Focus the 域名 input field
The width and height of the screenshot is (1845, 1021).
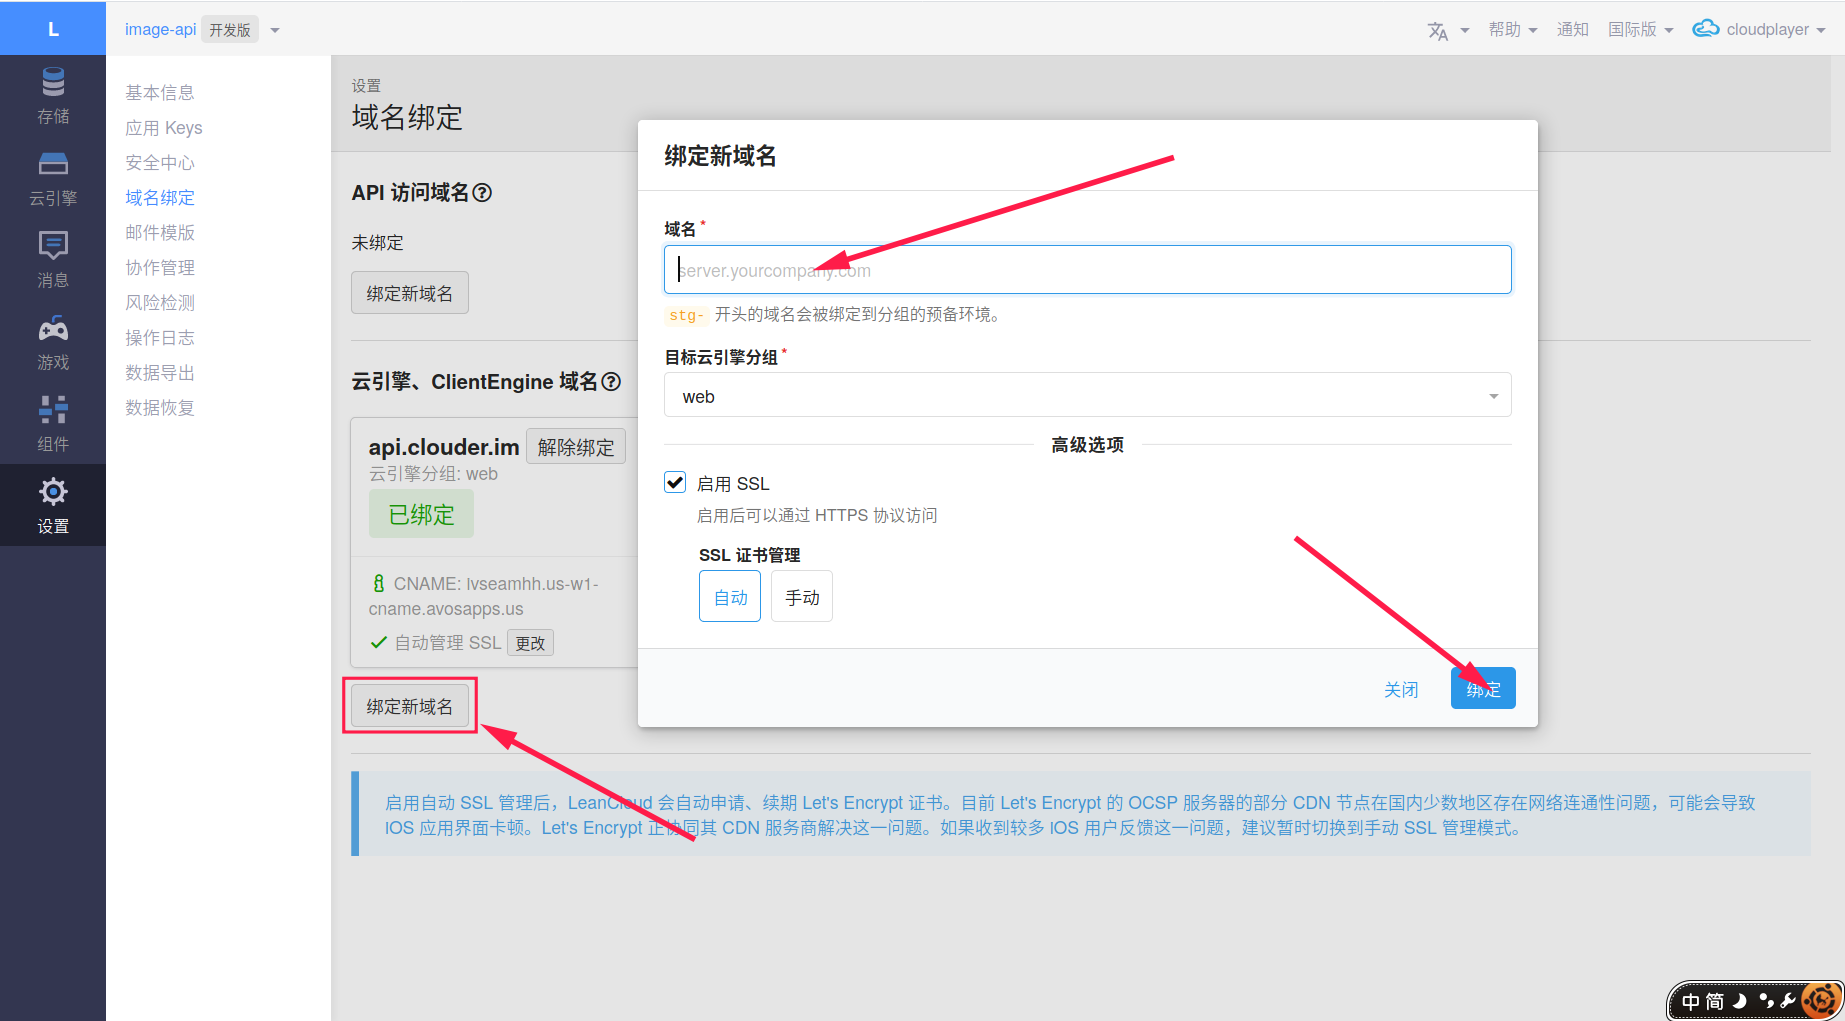pyautogui.click(x=1087, y=270)
